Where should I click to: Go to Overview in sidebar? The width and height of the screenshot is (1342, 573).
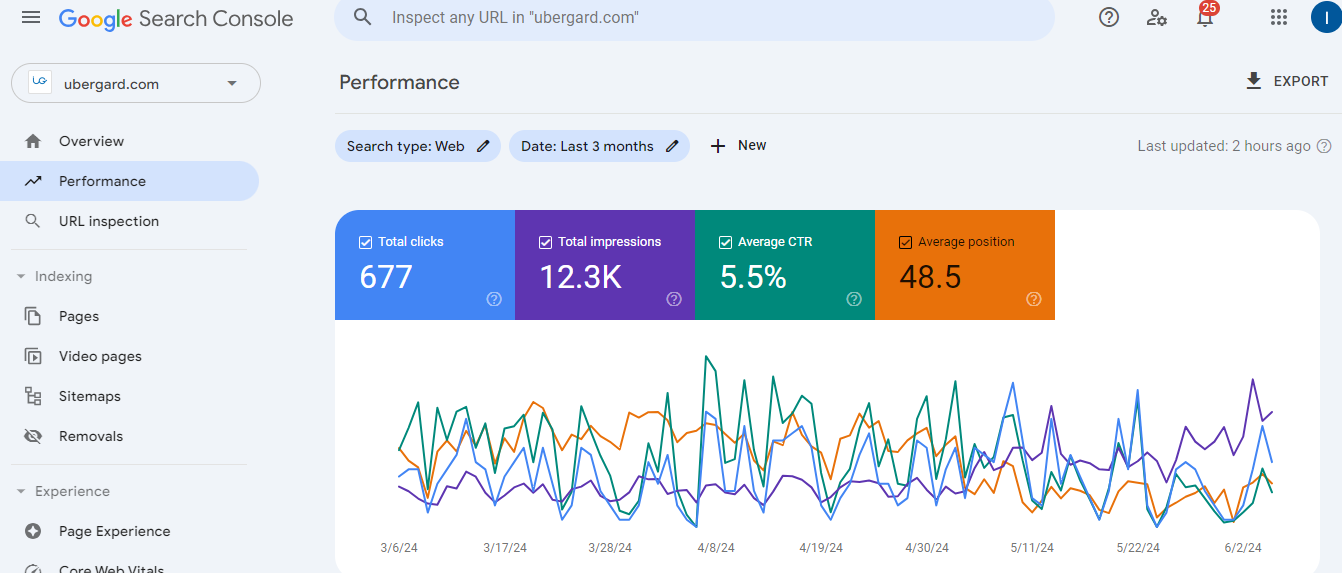91,141
